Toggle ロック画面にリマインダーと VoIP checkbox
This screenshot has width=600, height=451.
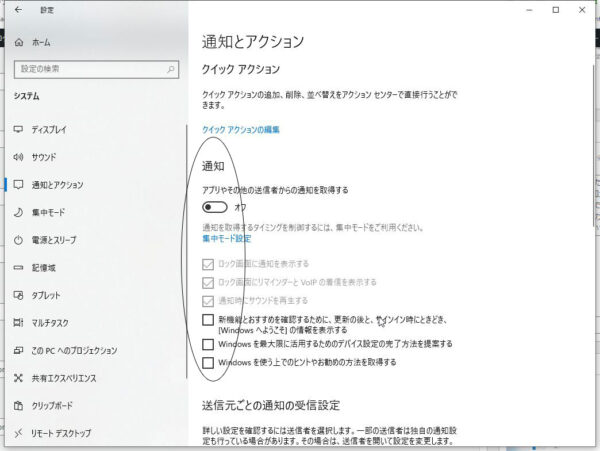[x=208, y=282]
